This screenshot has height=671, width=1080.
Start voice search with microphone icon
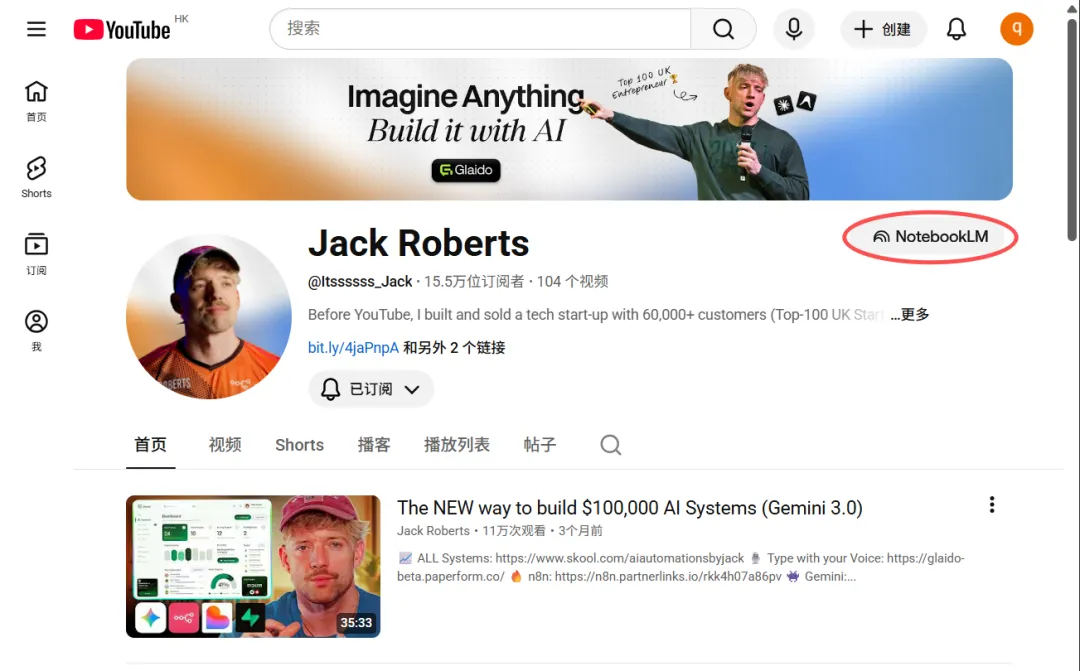tap(793, 29)
